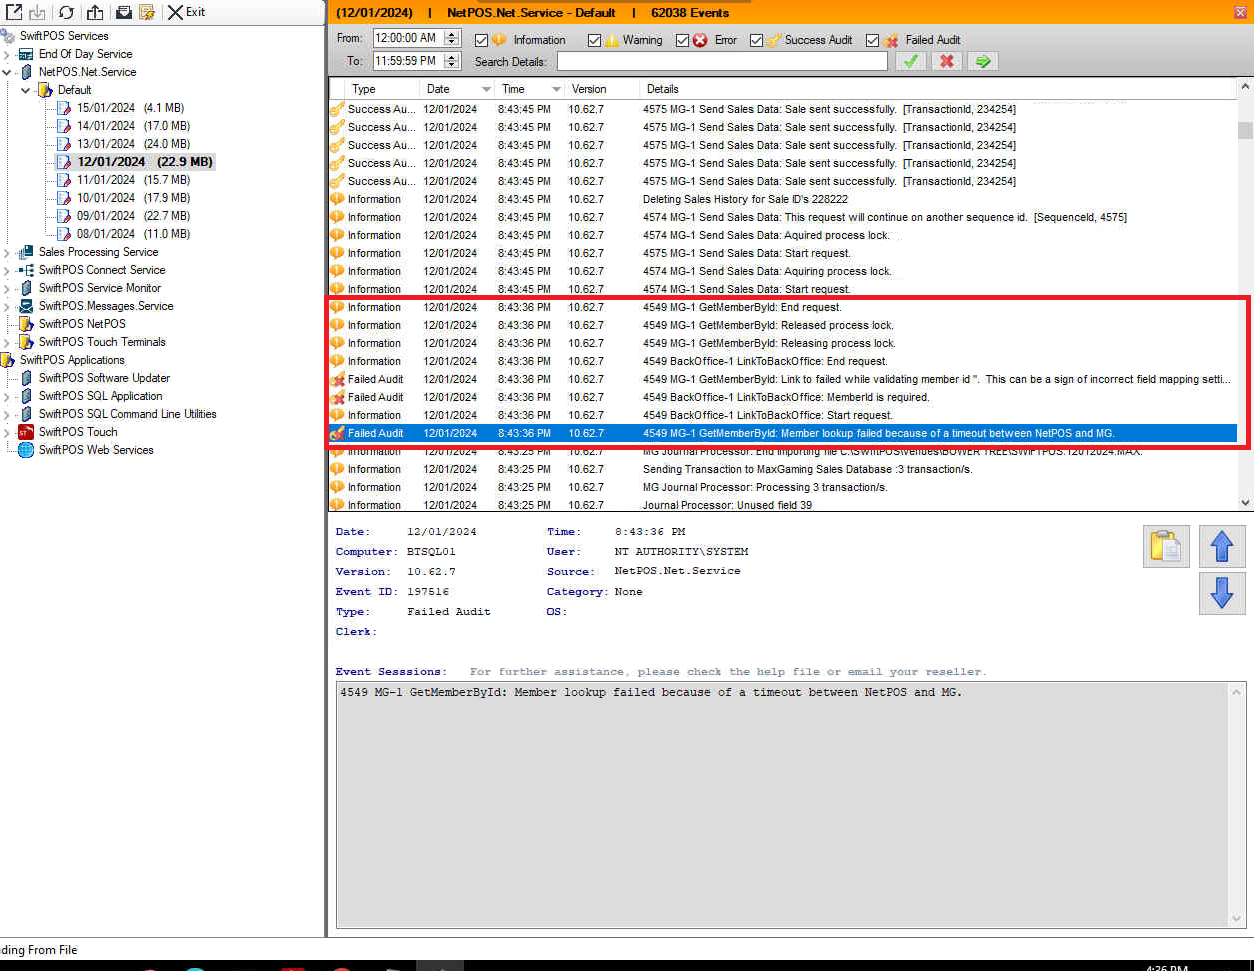The image size is (1254, 971).
Task: Expand SwiftPOS Connect Service node
Action: click(7, 270)
